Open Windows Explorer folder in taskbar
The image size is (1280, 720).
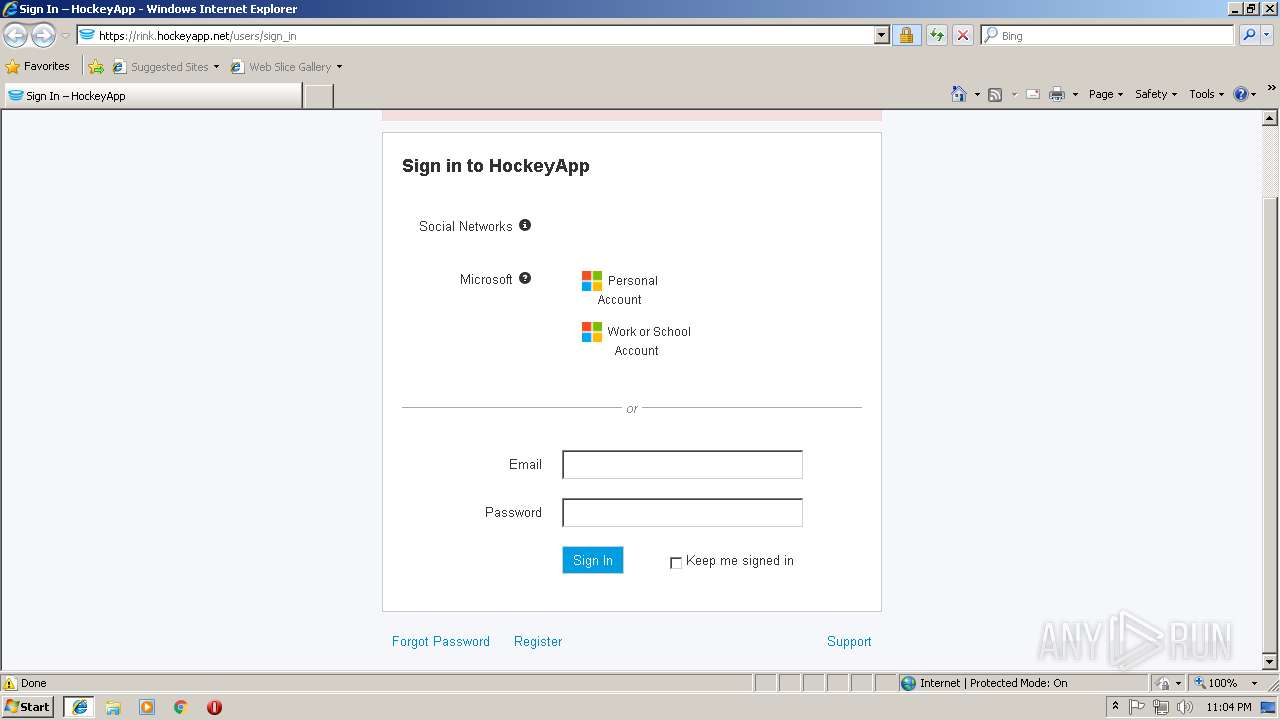(x=113, y=707)
